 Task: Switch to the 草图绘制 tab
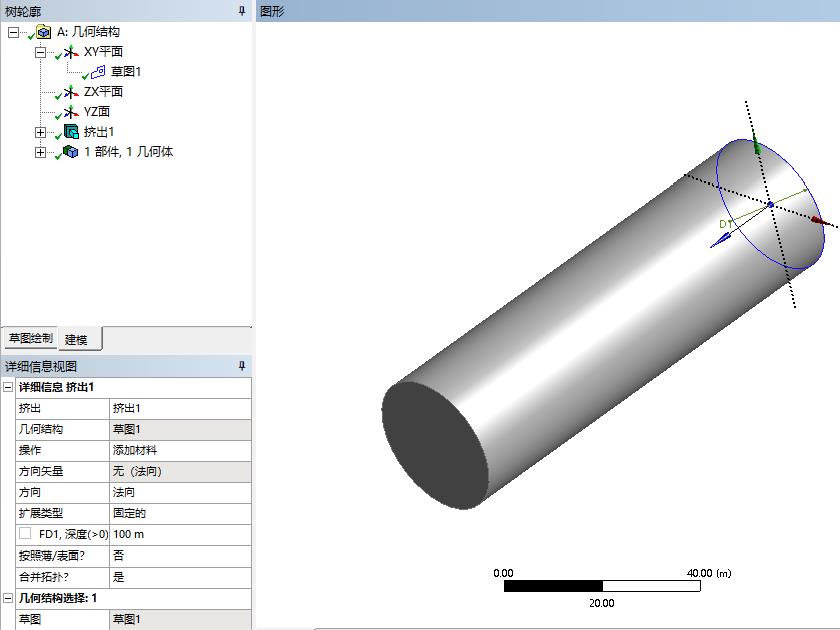tap(30, 339)
